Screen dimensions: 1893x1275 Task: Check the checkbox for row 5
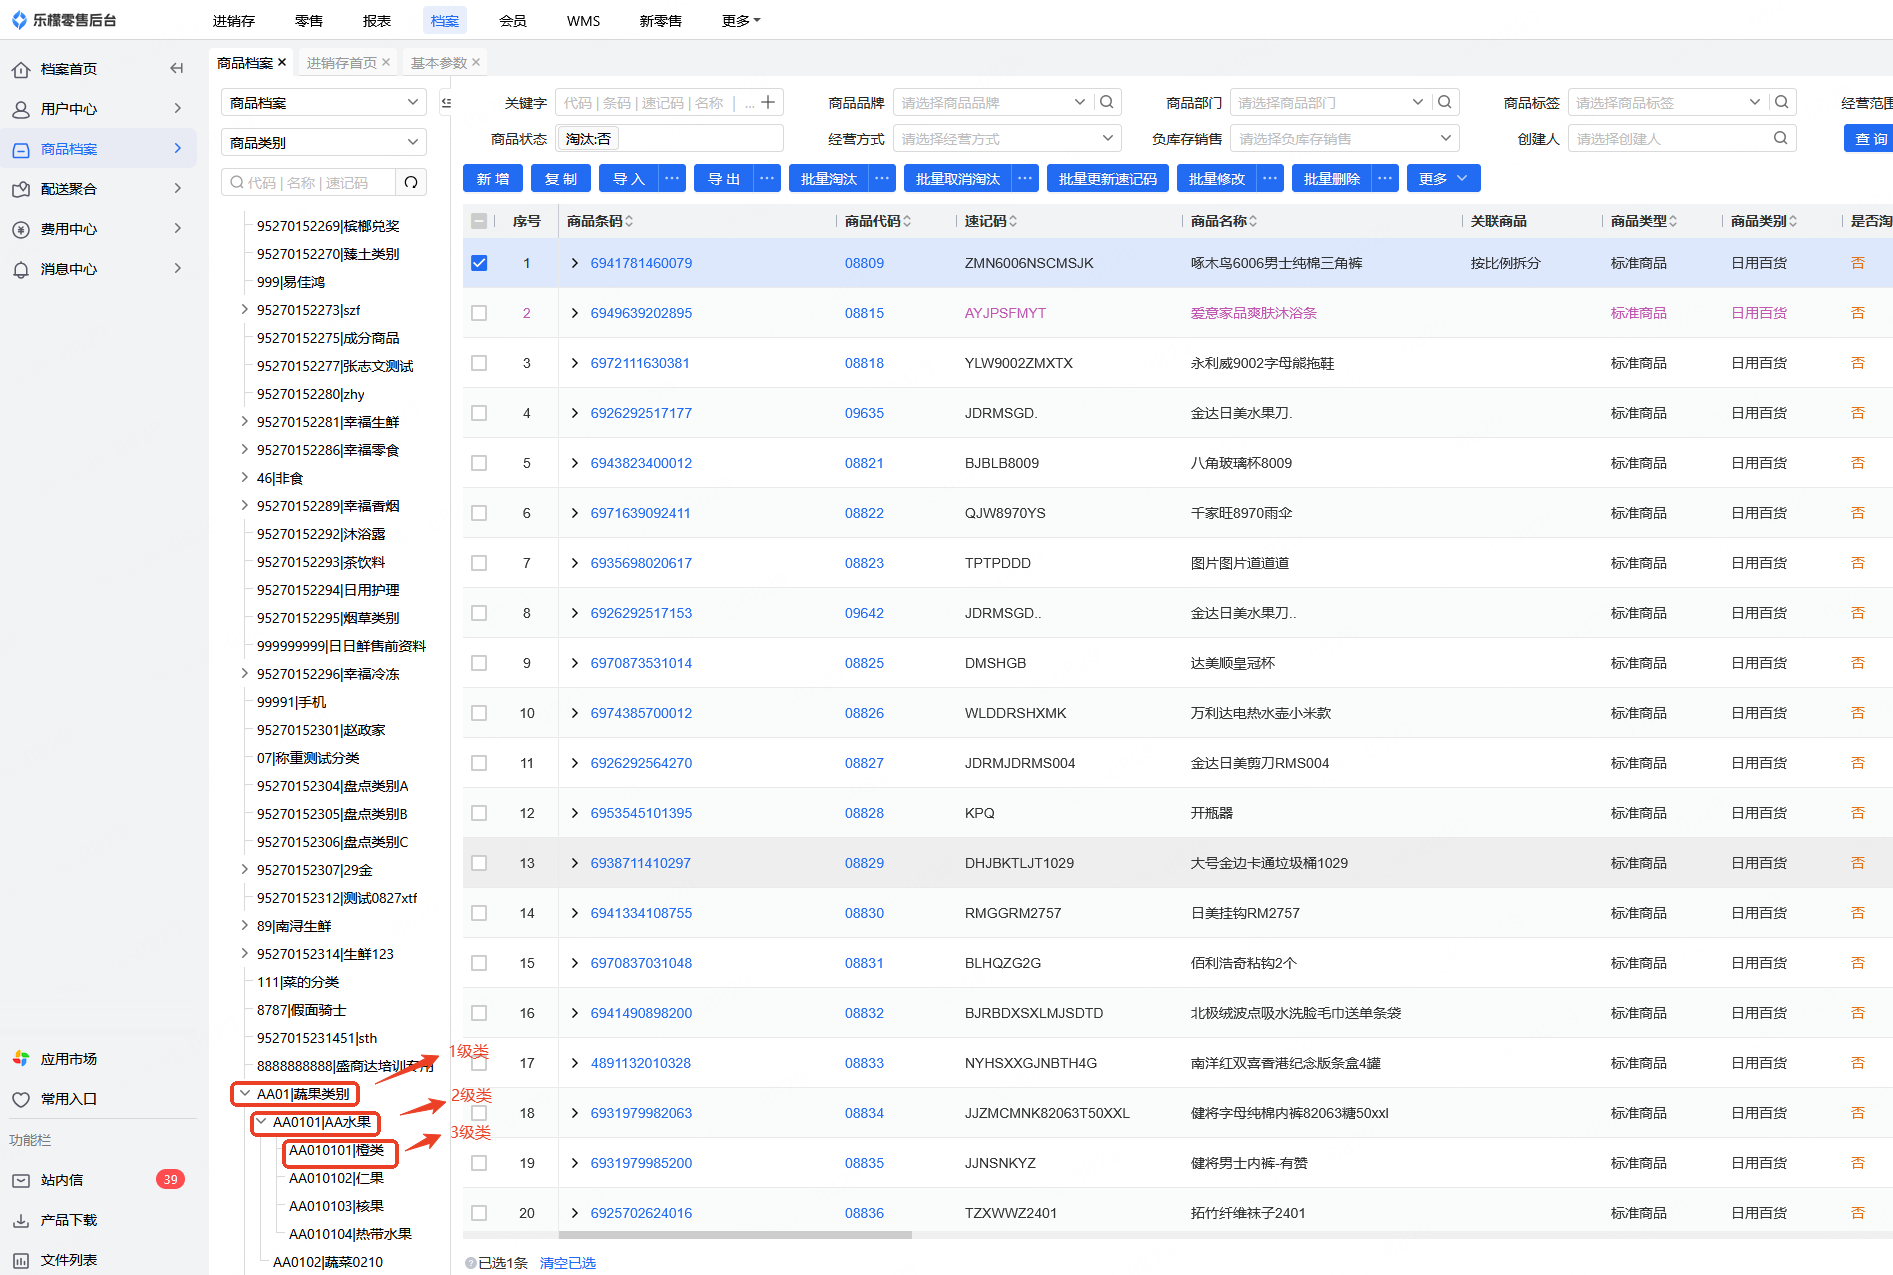(479, 463)
